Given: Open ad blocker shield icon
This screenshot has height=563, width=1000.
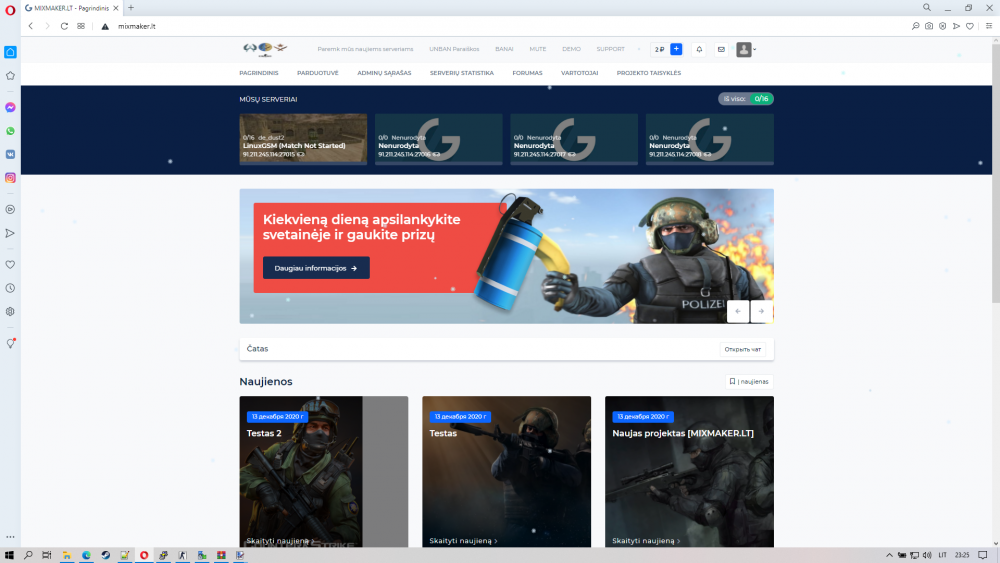Looking at the screenshot, I should click(x=943, y=26).
